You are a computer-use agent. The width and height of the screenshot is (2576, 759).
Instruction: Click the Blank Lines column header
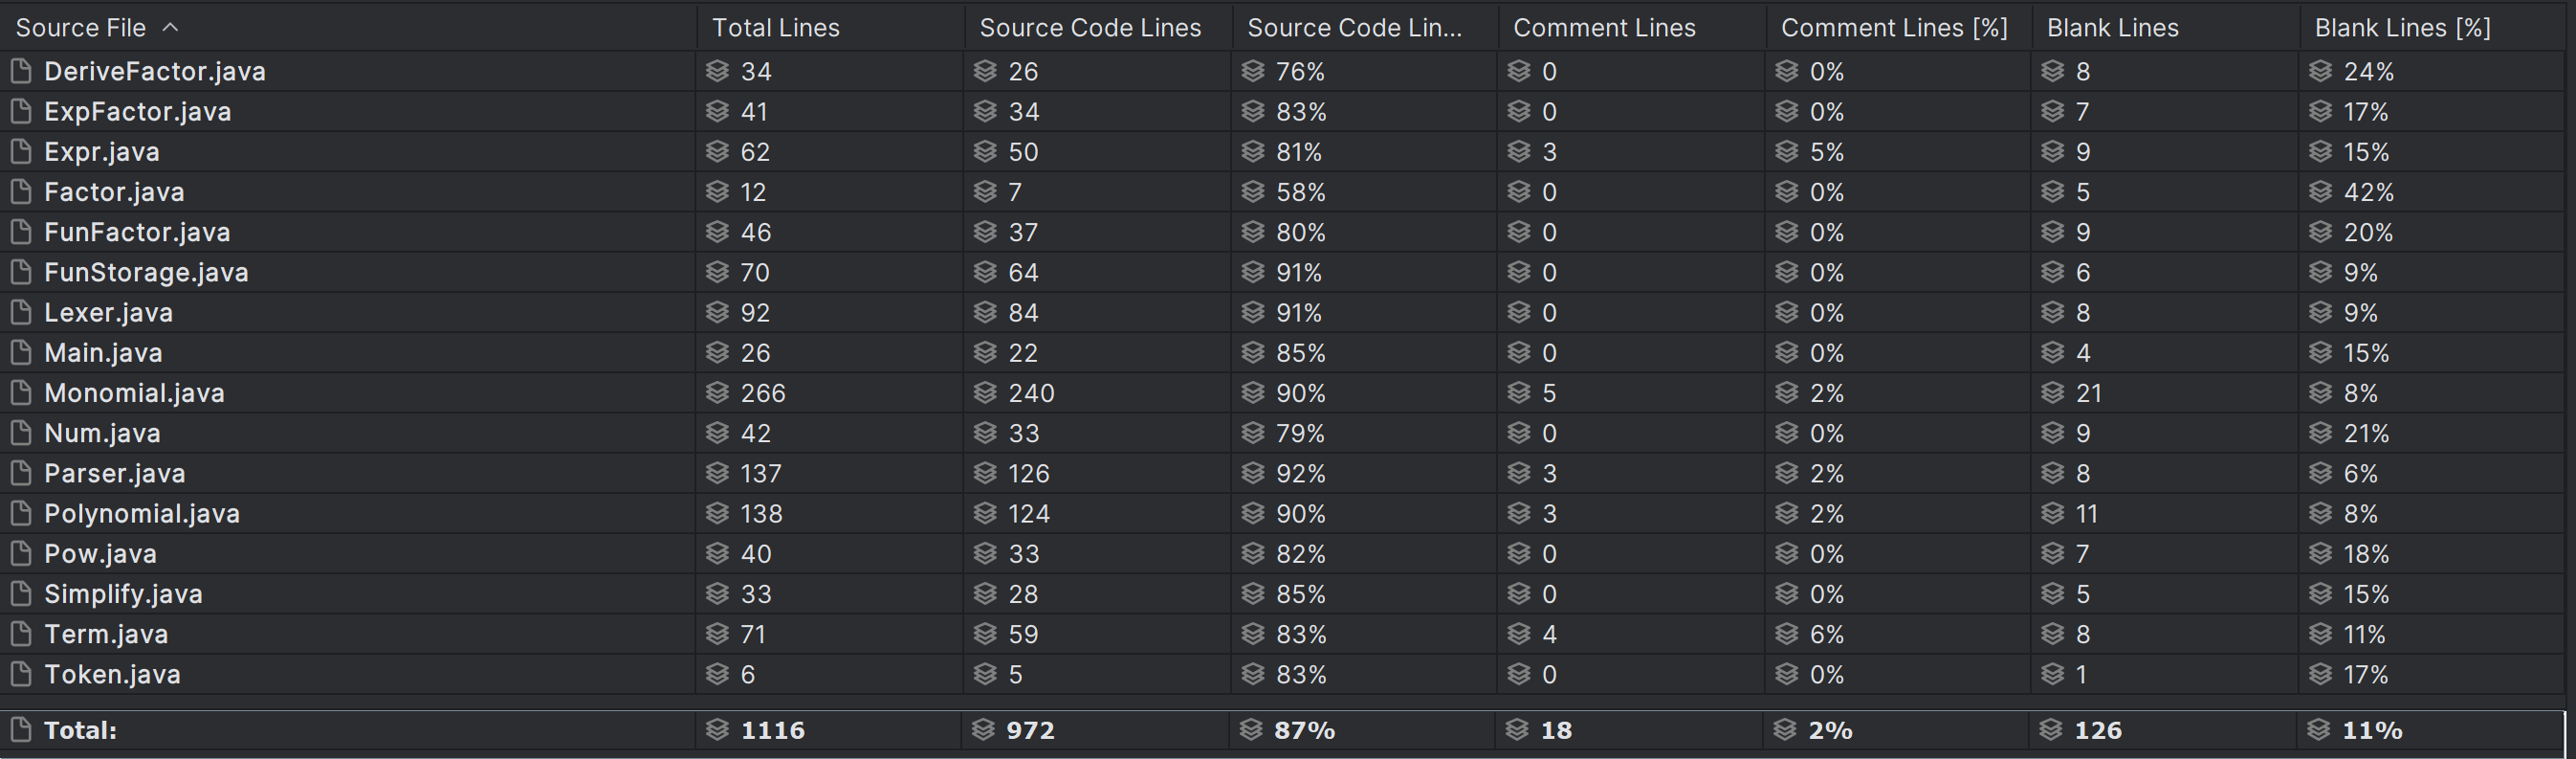2112,28
